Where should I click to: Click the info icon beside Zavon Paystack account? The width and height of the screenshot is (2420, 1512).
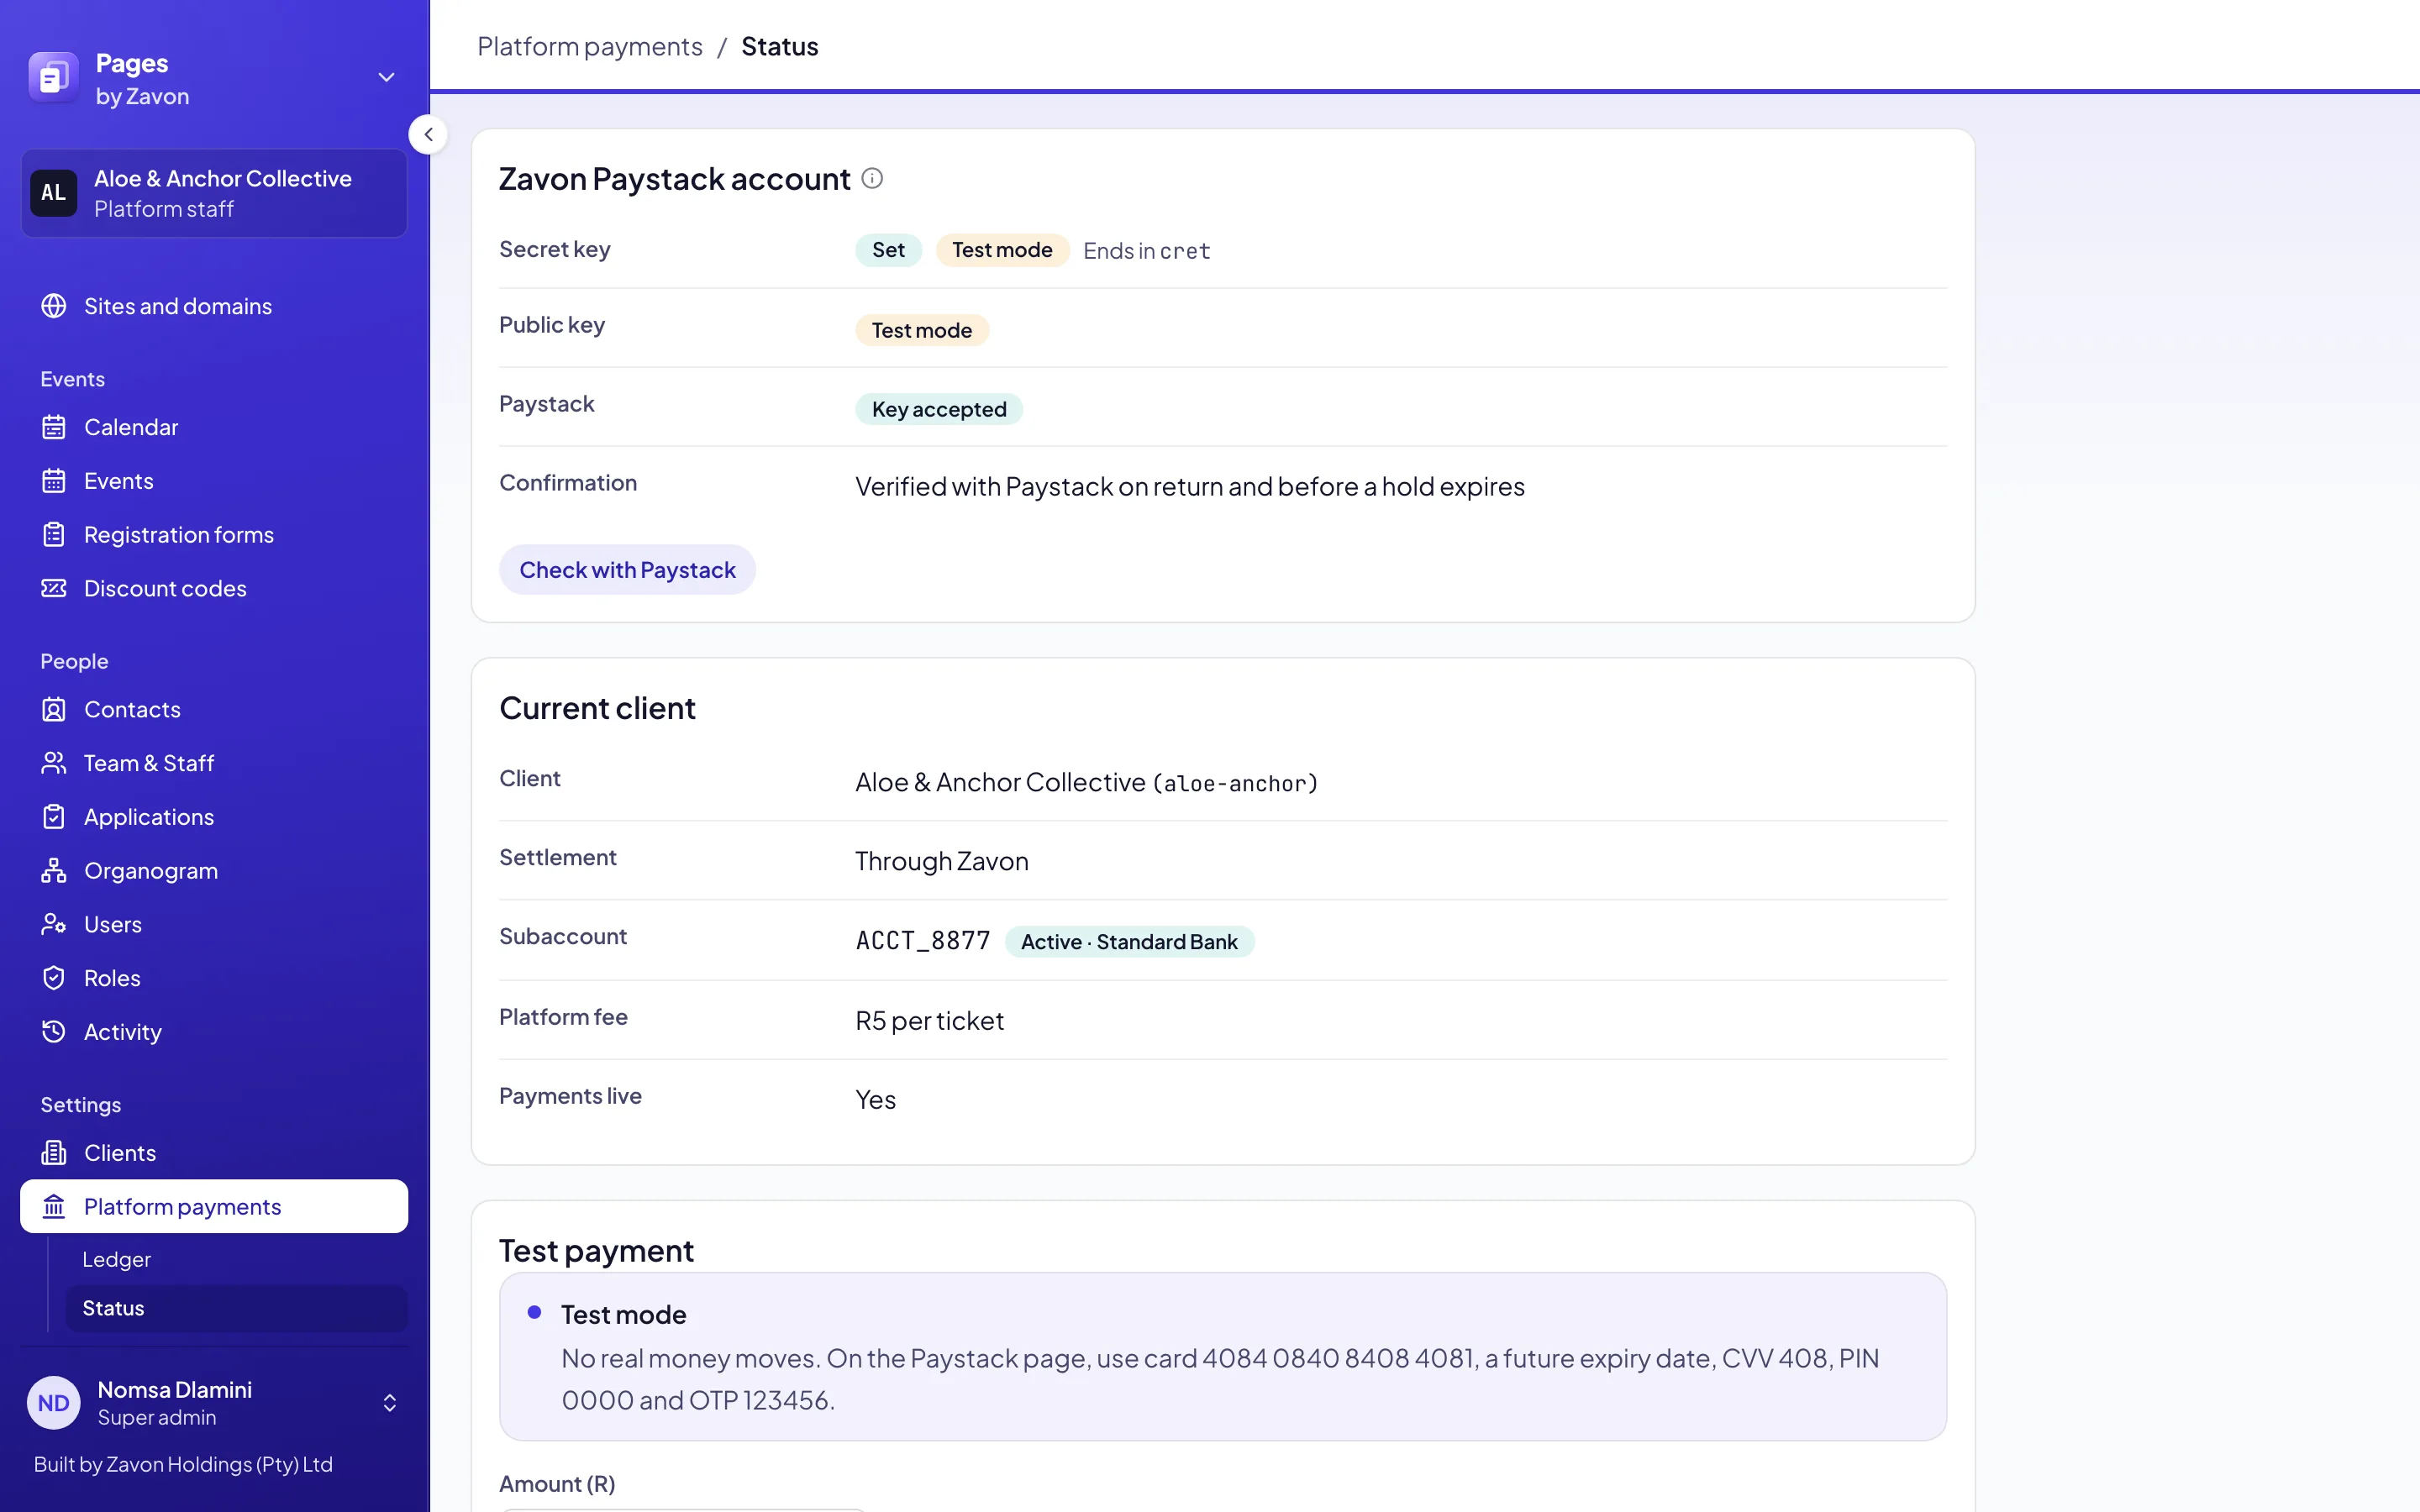tap(872, 178)
